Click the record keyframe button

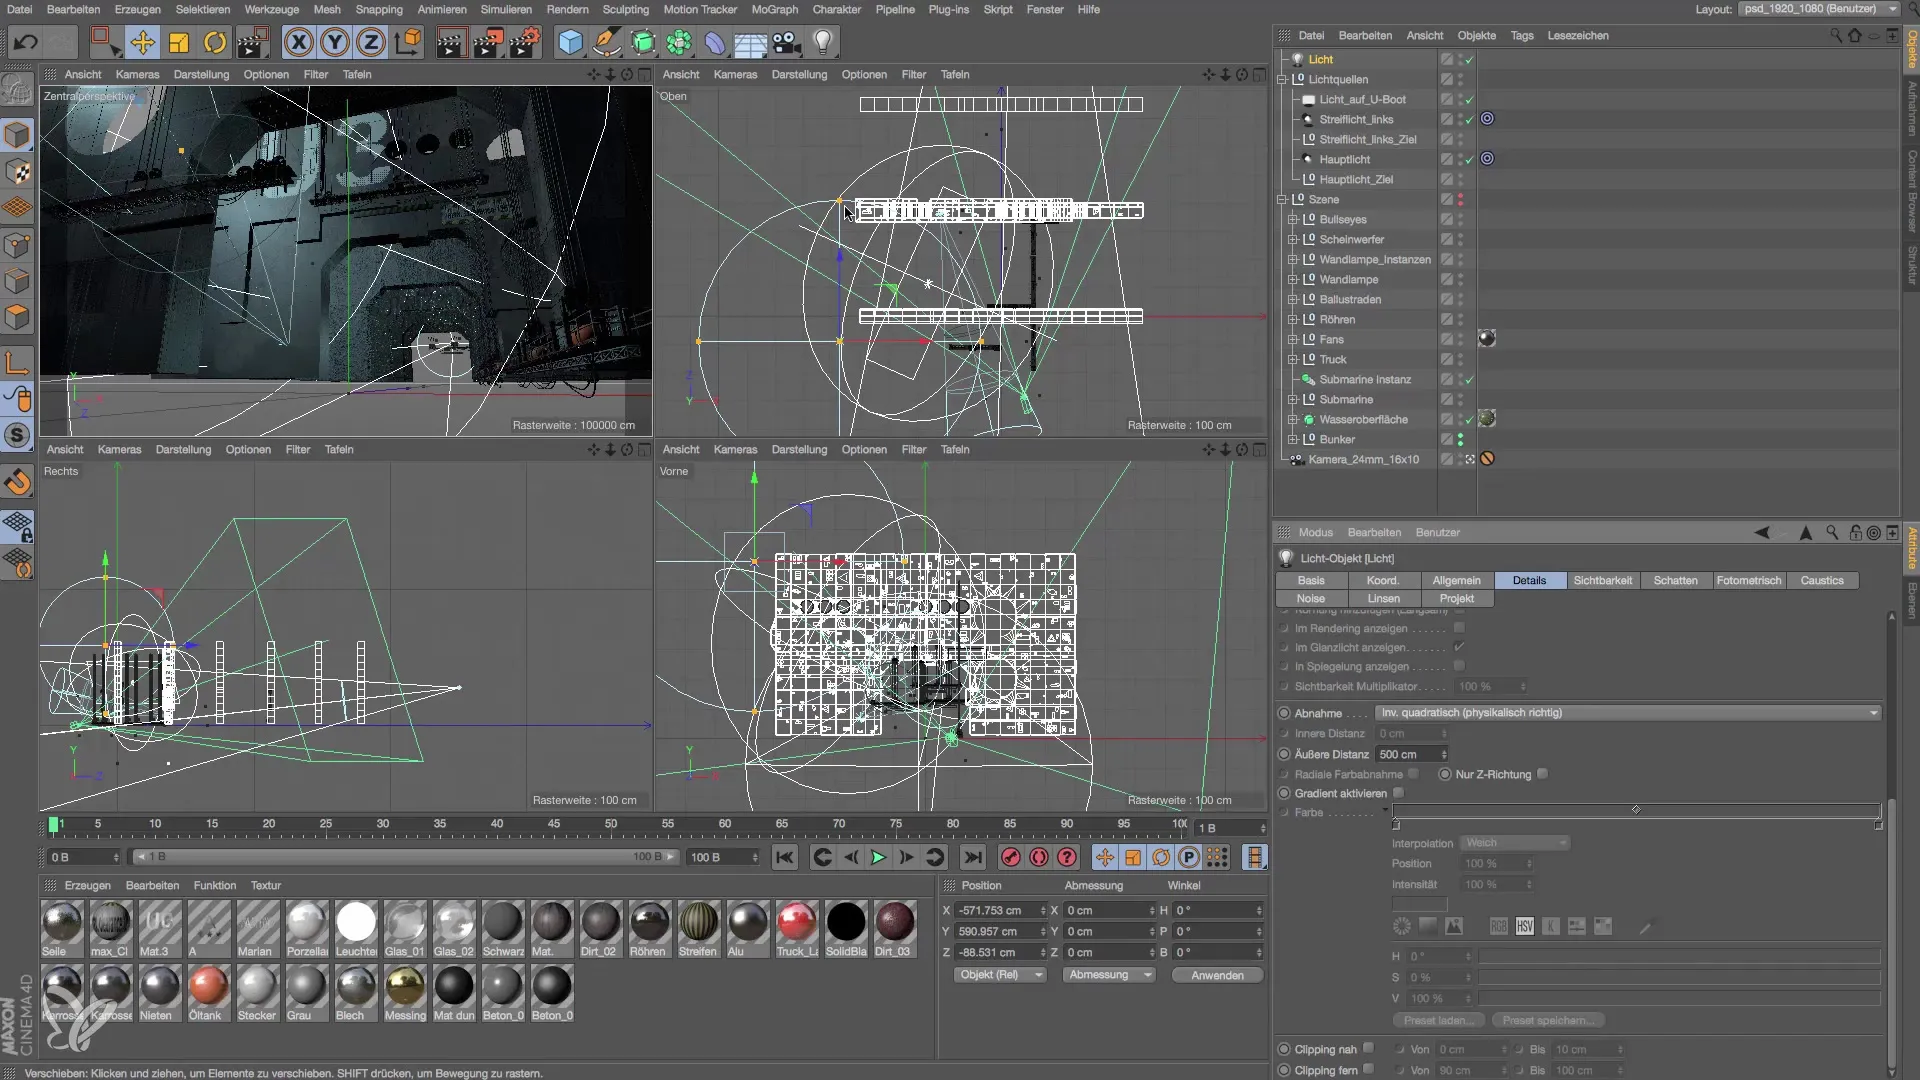point(1011,857)
